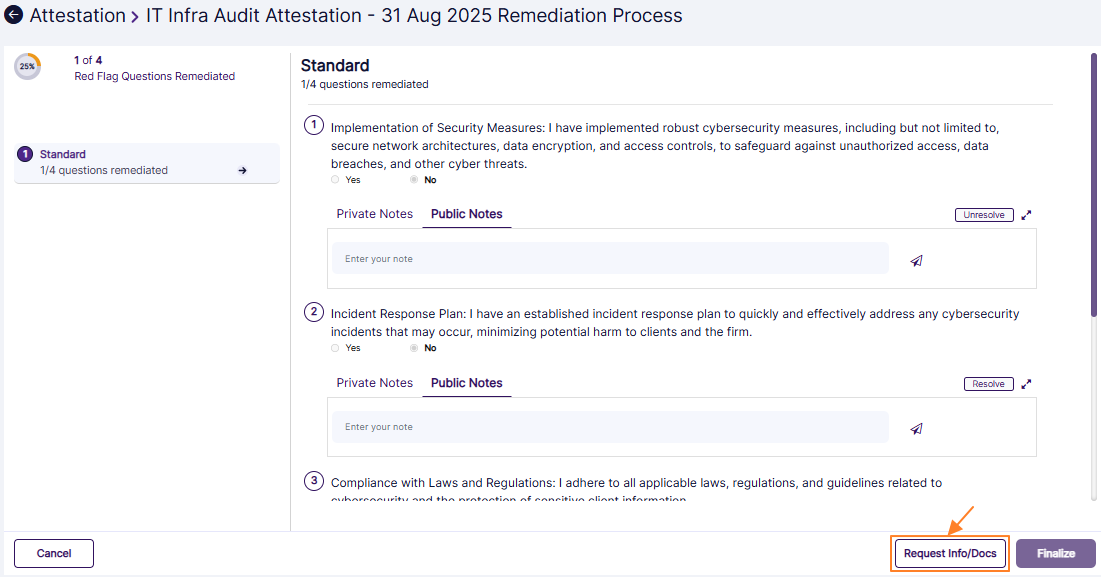Screen dimensions: 1101x577
Task: Select Yes for Incident Response Plan question
Action: pos(335,348)
